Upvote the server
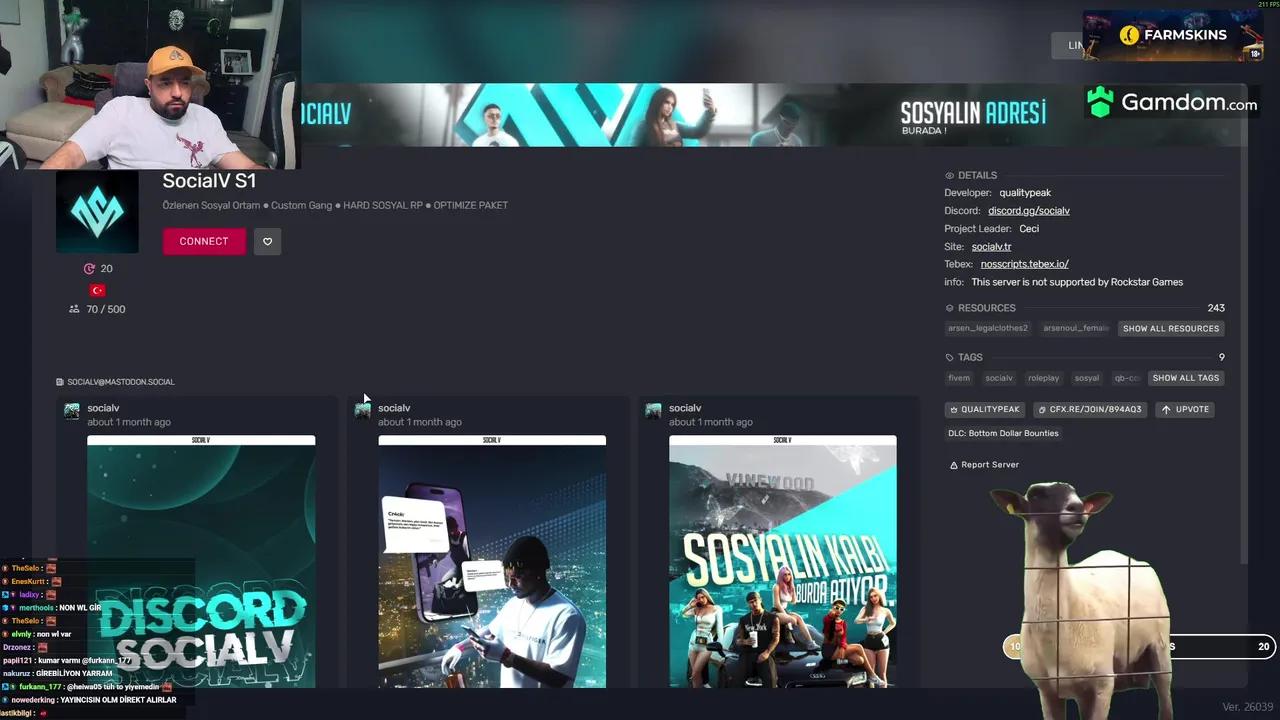This screenshot has height=720, width=1280. point(1185,409)
